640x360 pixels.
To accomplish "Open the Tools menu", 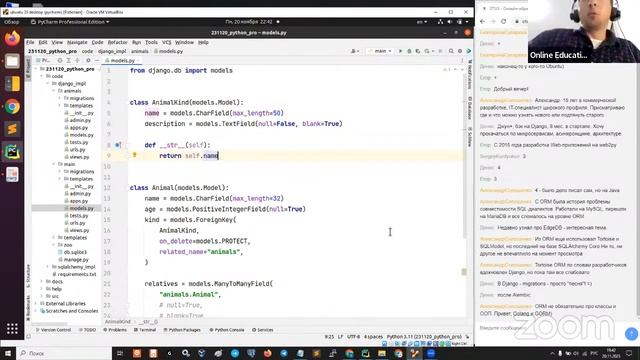I will (x=151, y=42).
